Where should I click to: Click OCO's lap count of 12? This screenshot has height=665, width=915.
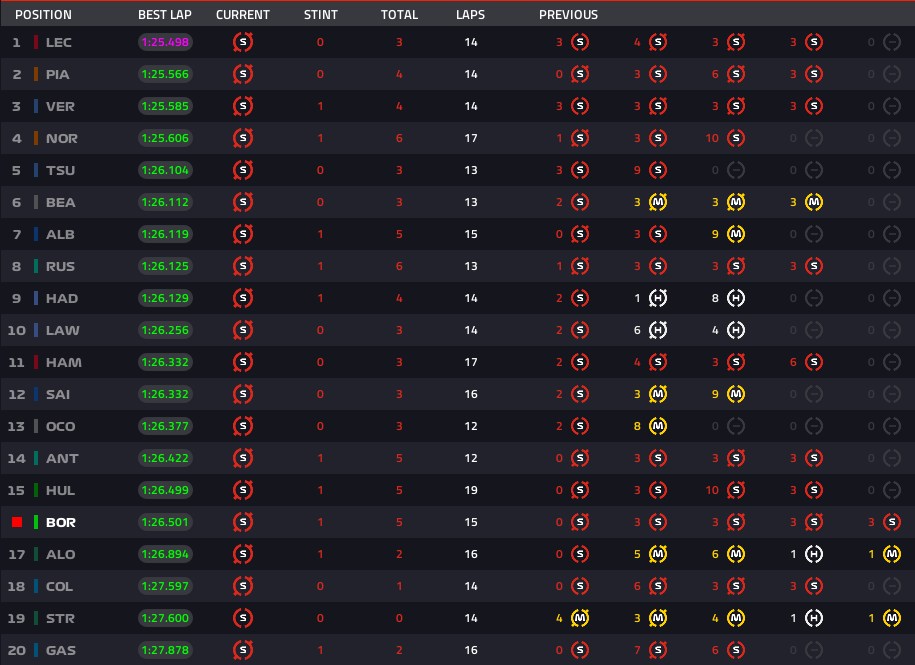click(x=471, y=426)
